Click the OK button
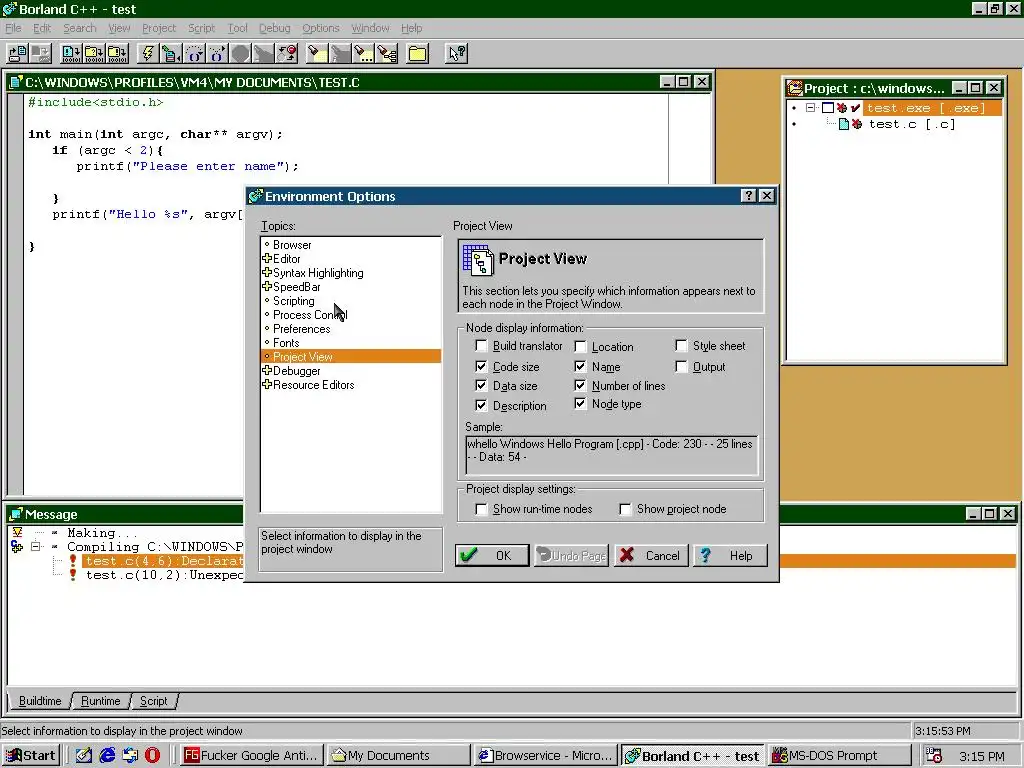This screenshot has width=1024, height=768. click(492, 555)
